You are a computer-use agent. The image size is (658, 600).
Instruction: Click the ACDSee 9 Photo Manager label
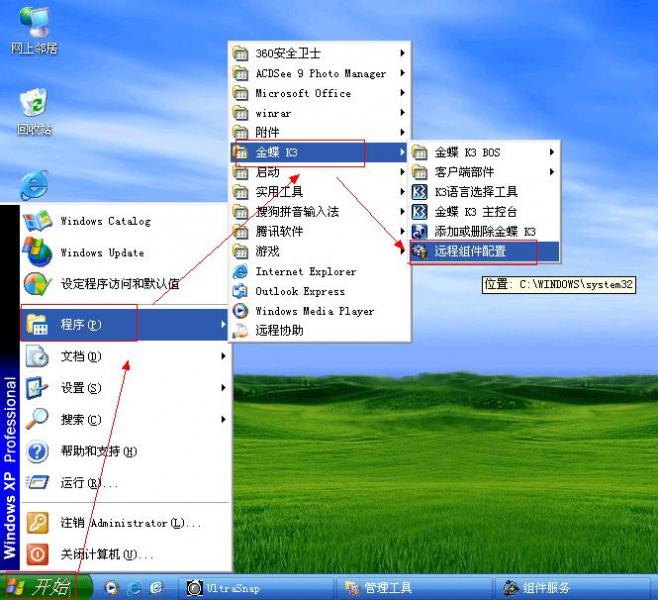click(321, 73)
